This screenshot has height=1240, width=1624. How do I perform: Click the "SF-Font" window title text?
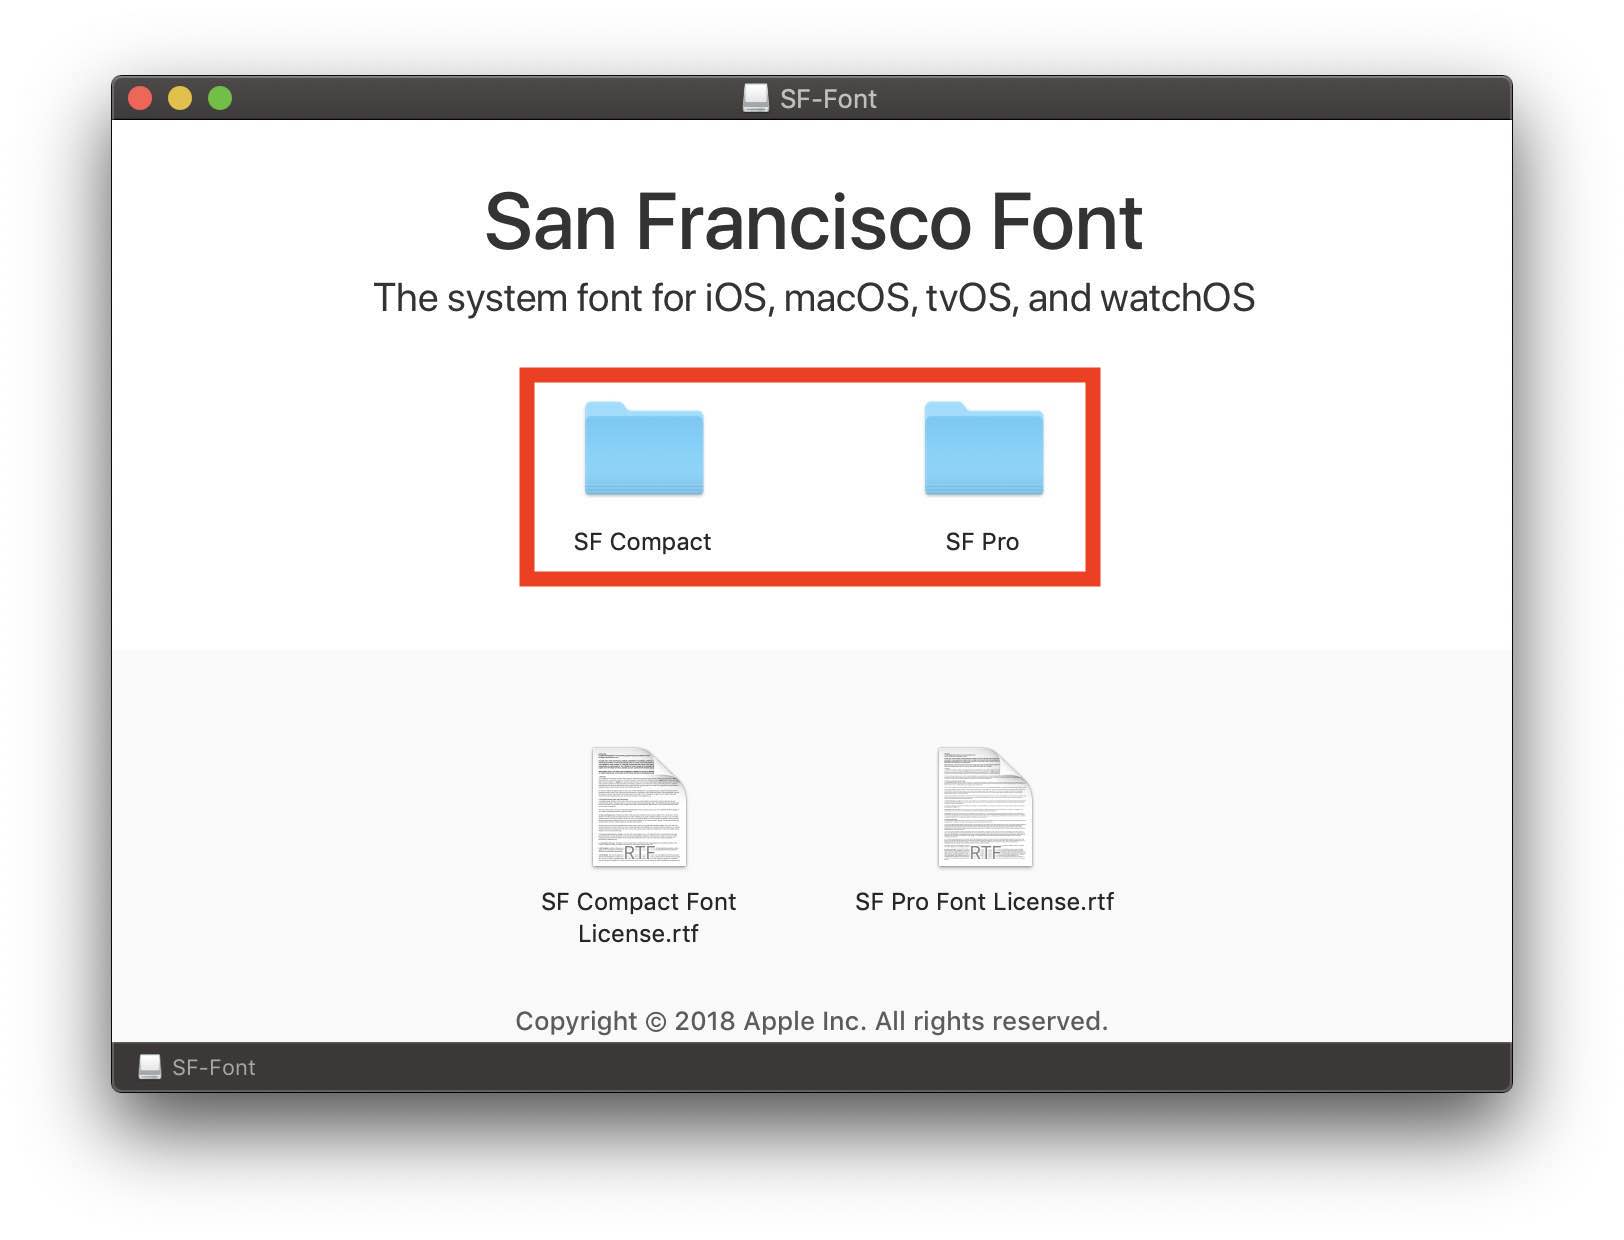(828, 99)
